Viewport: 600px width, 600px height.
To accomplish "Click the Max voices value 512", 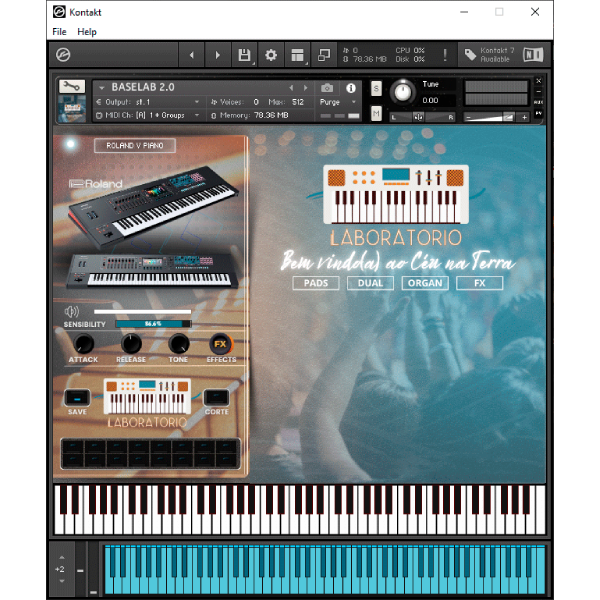I will (297, 102).
